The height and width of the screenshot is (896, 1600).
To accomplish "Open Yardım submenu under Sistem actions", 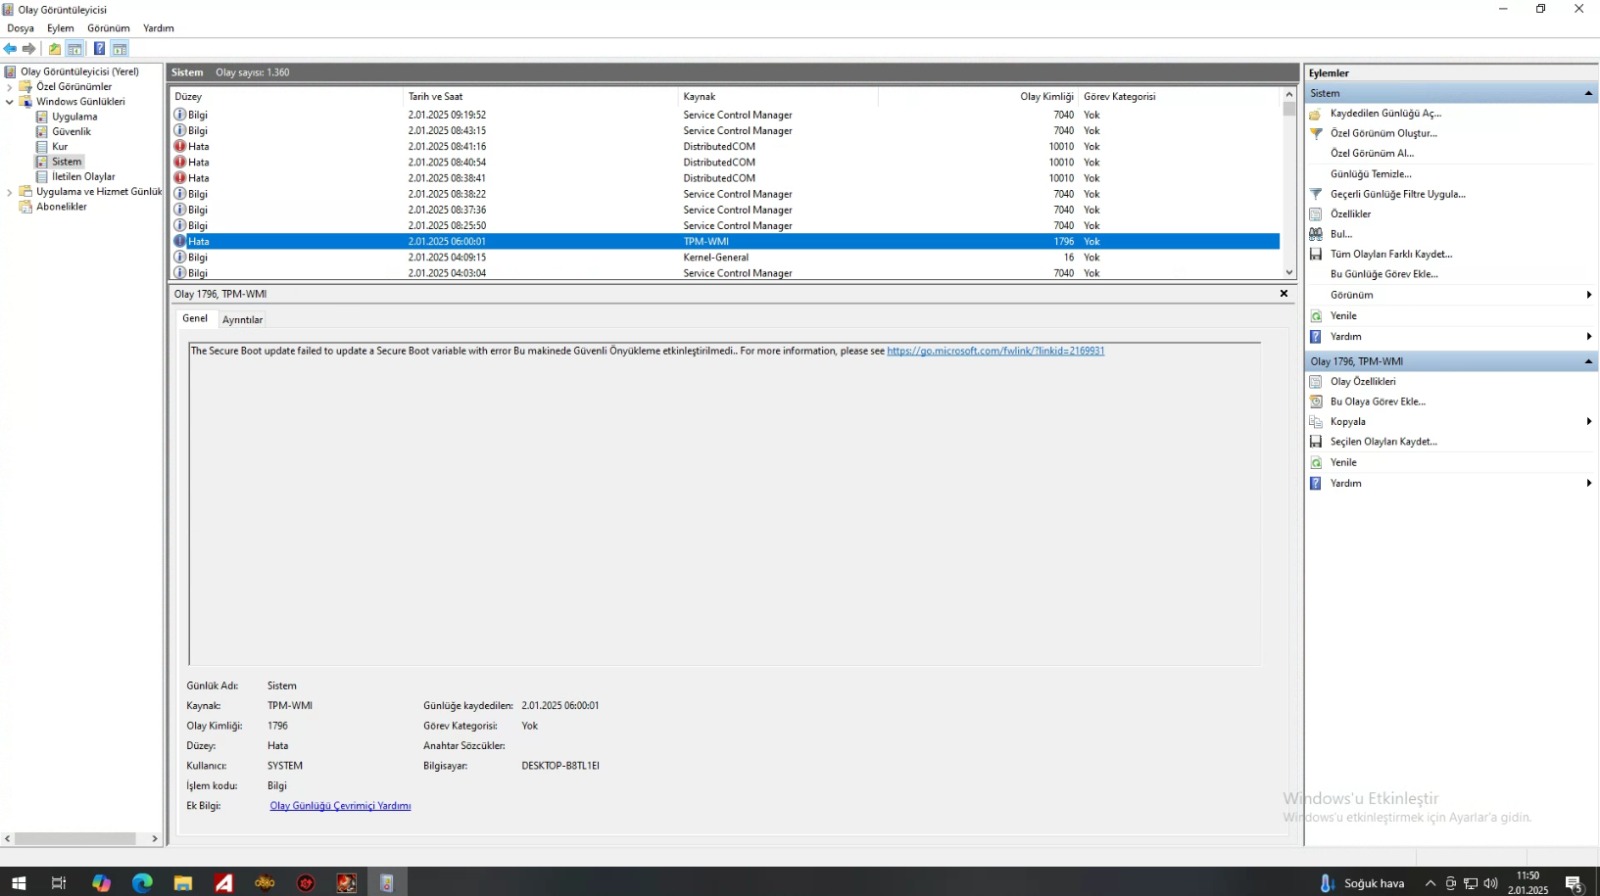I will point(1451,337).
